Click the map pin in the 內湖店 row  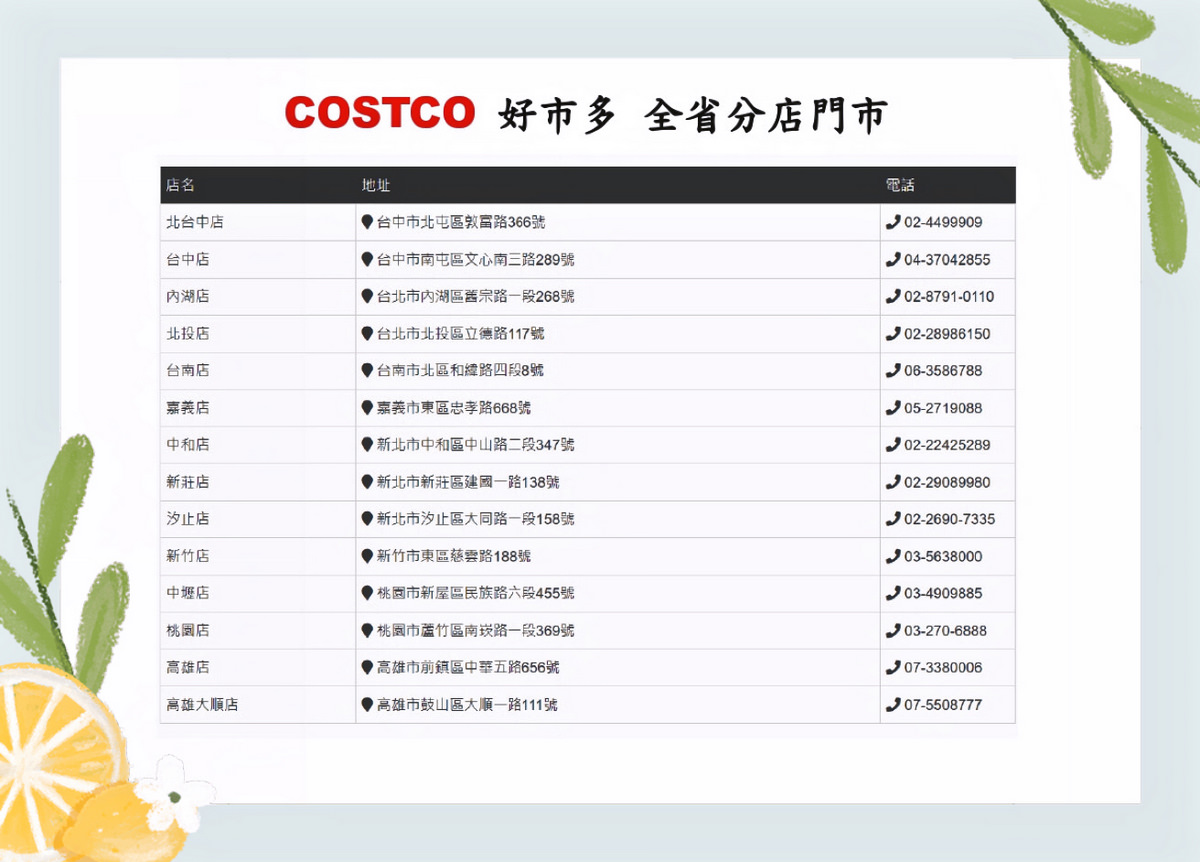tap(367, 296)
